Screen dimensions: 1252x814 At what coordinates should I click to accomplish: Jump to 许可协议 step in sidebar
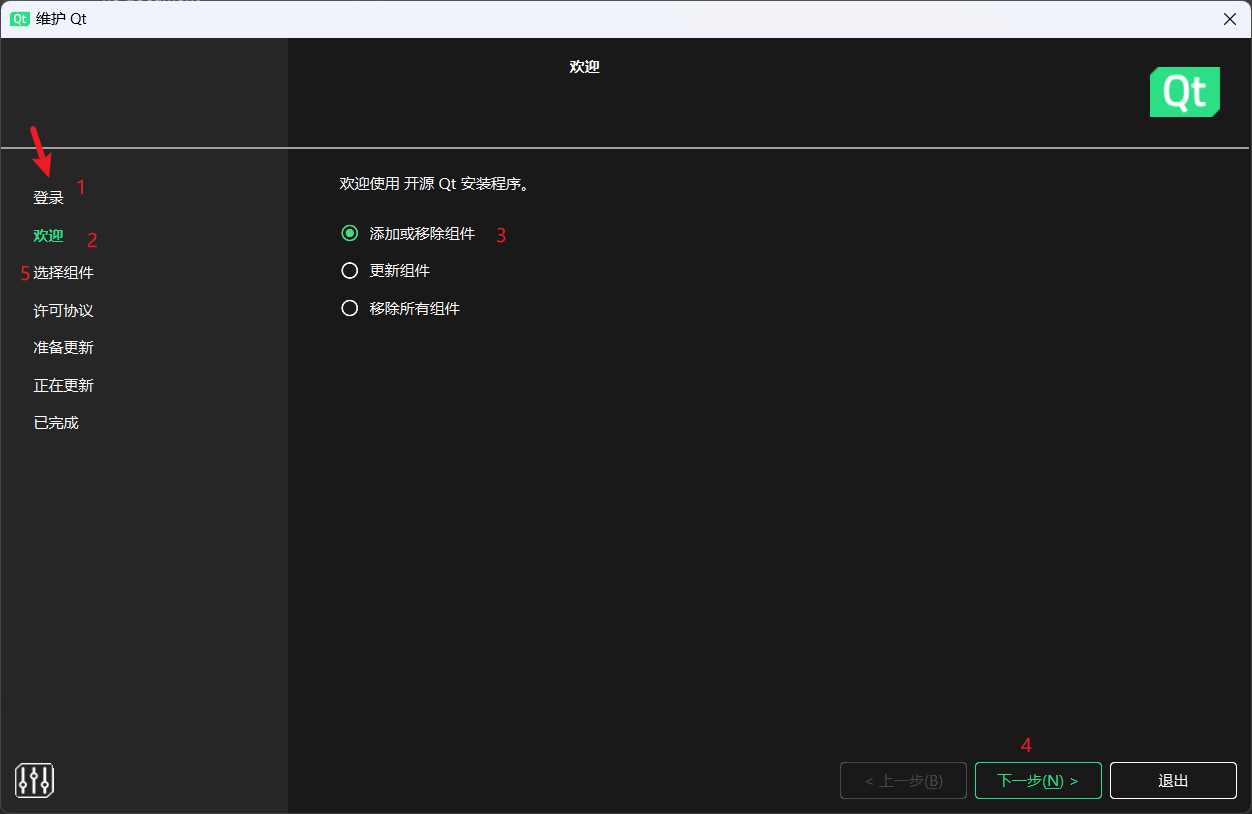[x=63, y=311]
